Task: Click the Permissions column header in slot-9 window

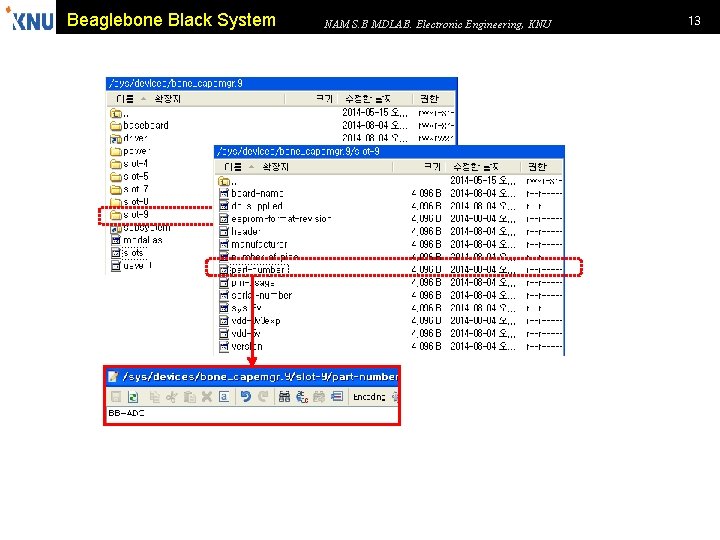Action: (537, 167)
